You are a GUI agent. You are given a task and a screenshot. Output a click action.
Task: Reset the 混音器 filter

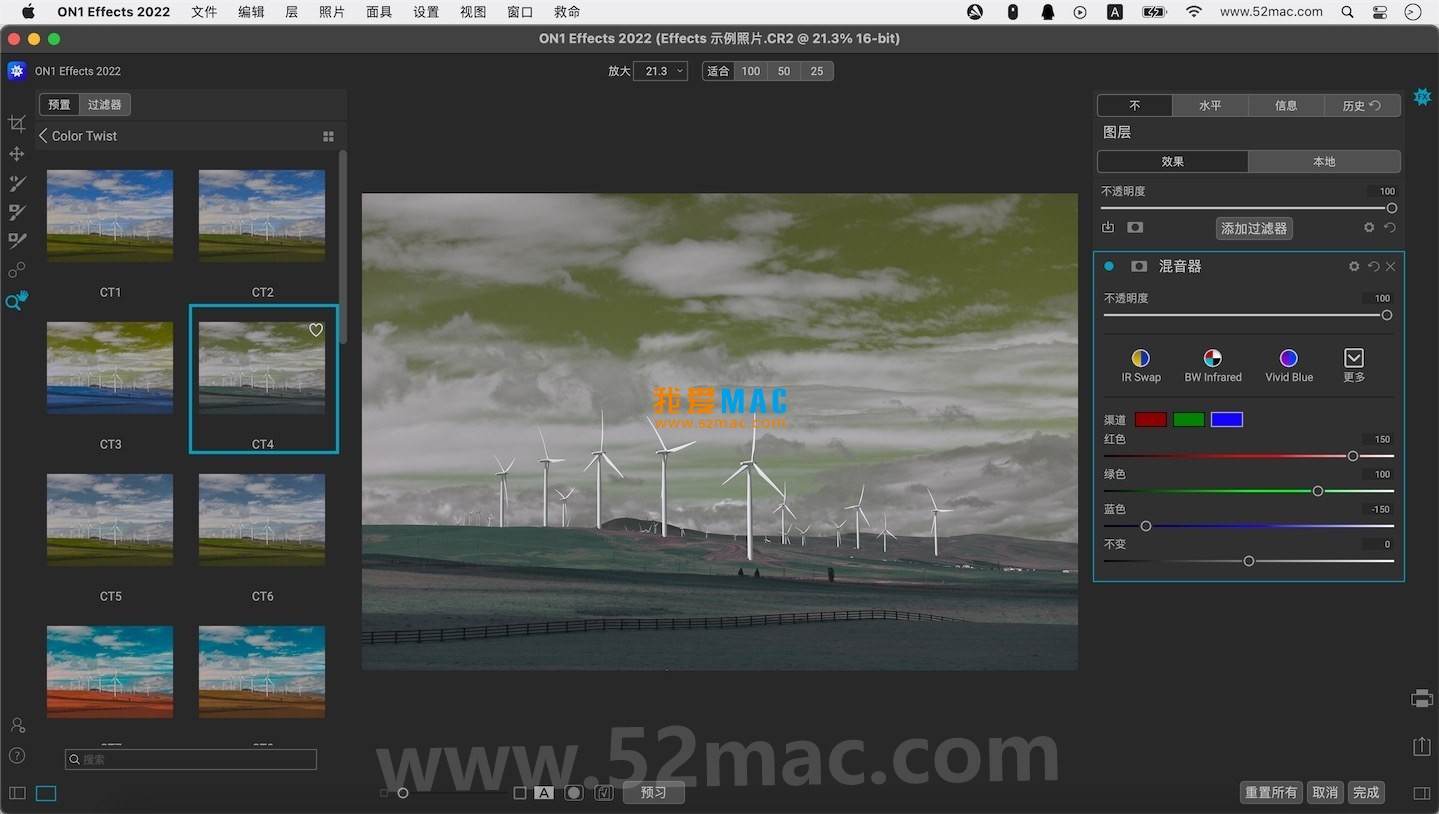tap(1373, 266)
